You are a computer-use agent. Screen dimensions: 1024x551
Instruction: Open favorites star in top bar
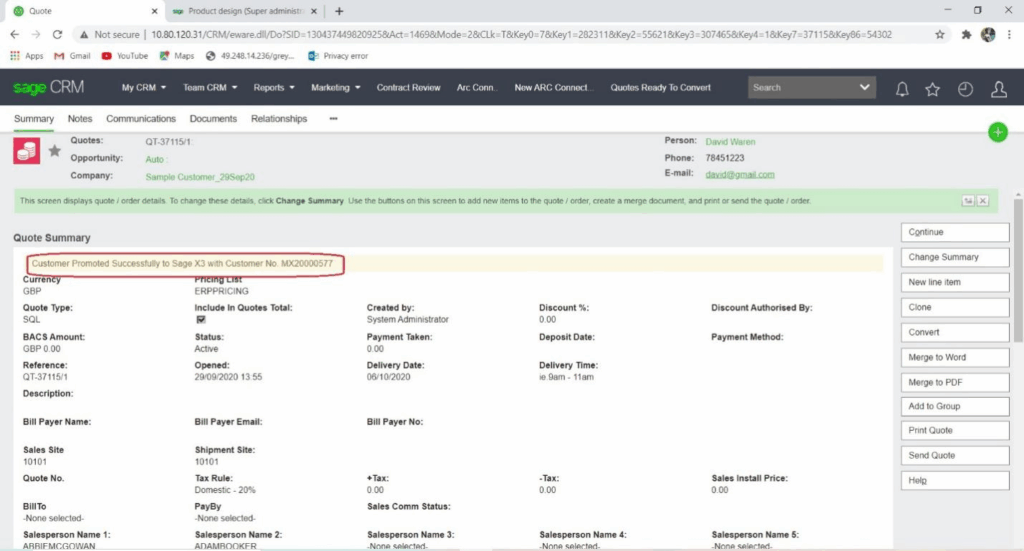point(932,89)
